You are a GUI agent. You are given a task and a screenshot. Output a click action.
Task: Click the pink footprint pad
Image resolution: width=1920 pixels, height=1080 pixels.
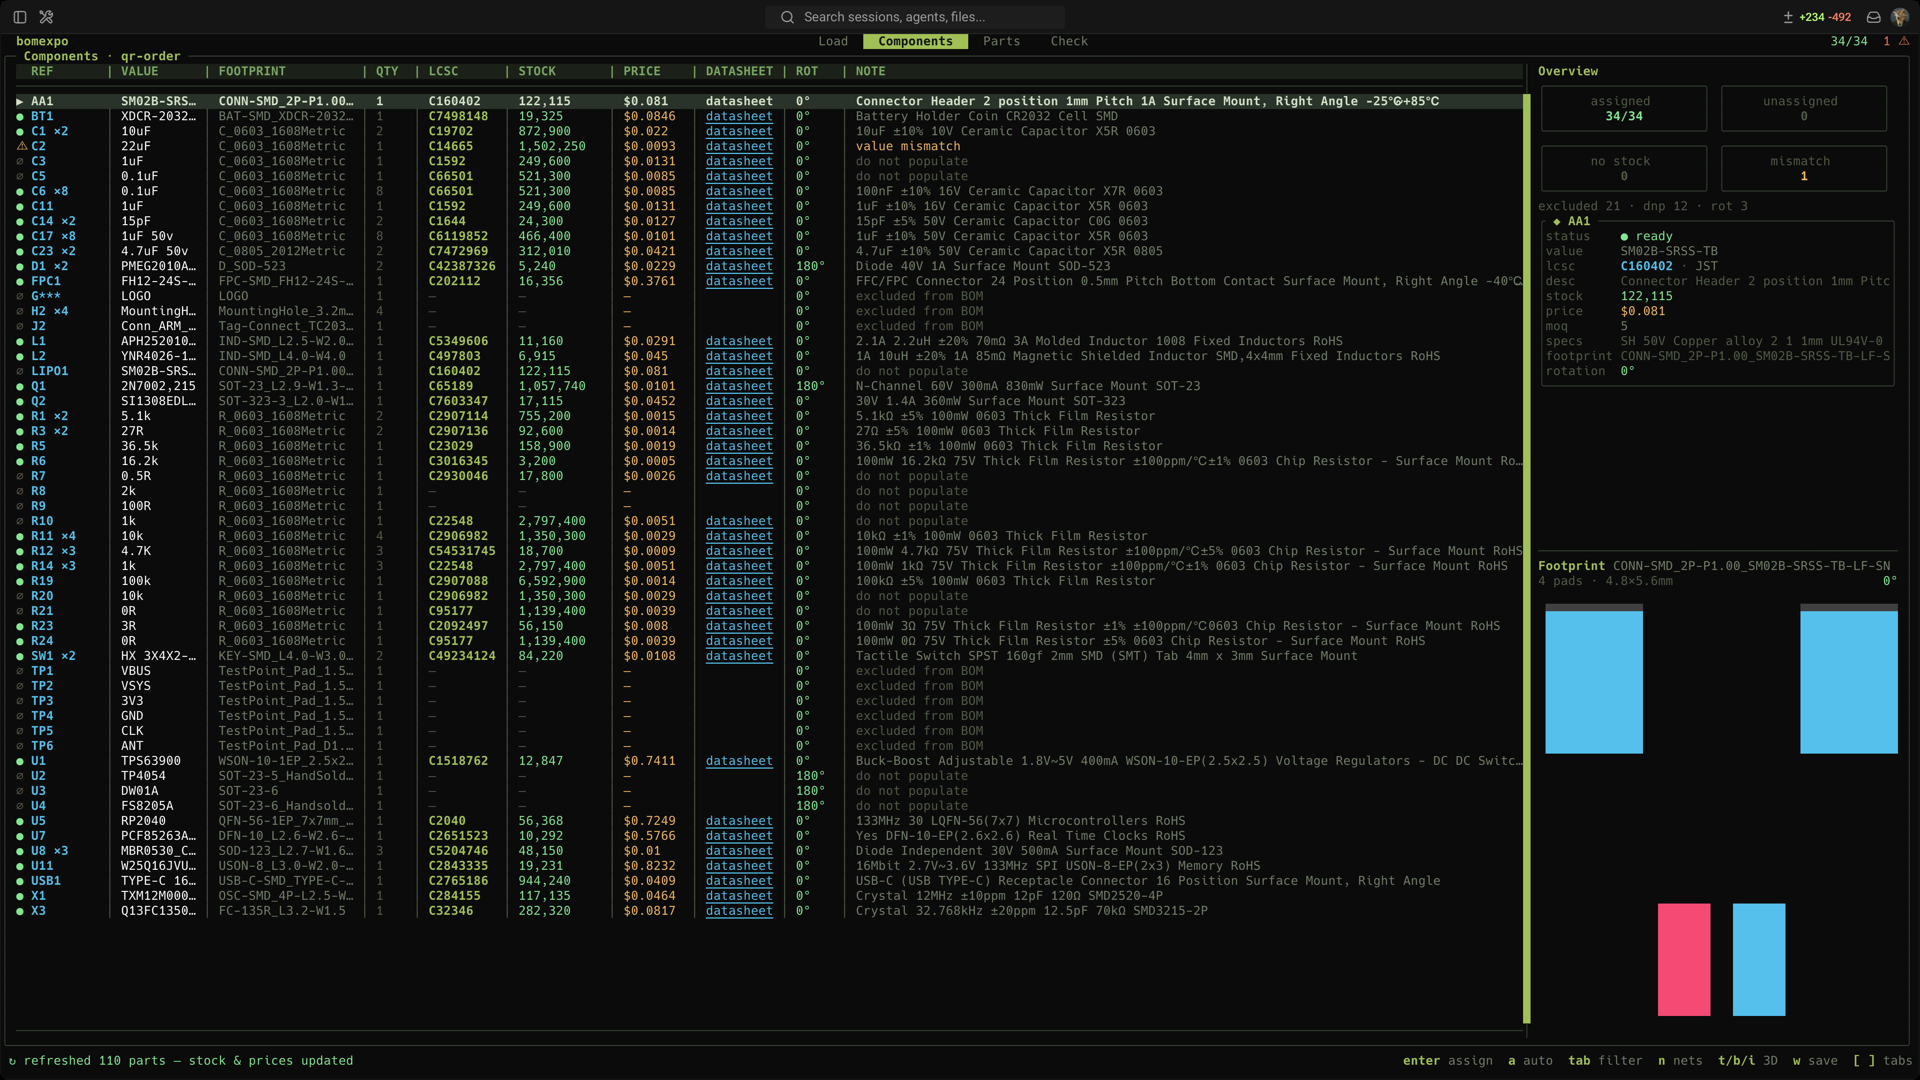pos(1684,960)
